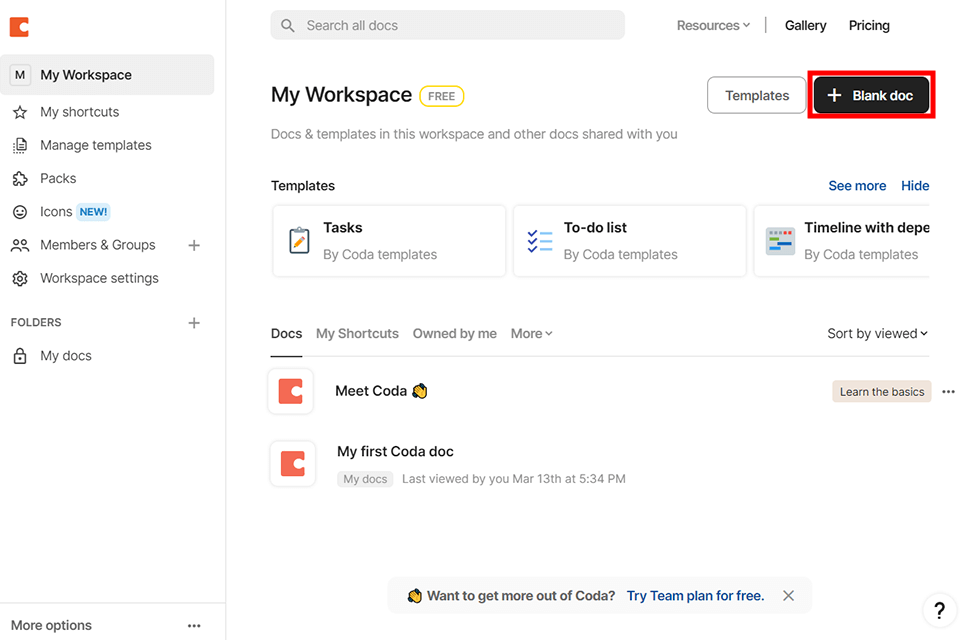Screen dimensions: 960x640
Task: Open More options ellipsis in sidebar
Action: coord(194,626)
